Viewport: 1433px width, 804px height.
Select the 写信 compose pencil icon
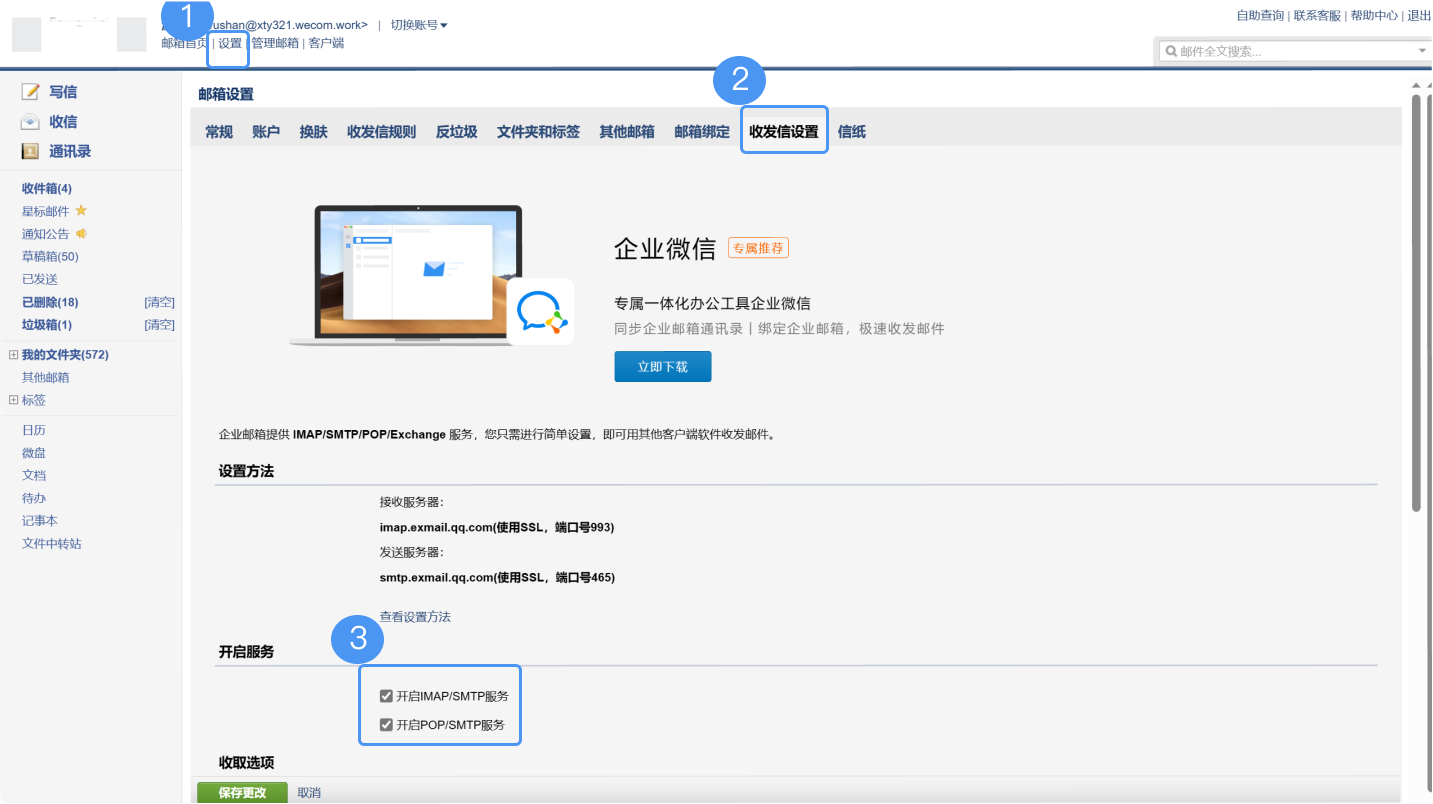click(30, 91)
